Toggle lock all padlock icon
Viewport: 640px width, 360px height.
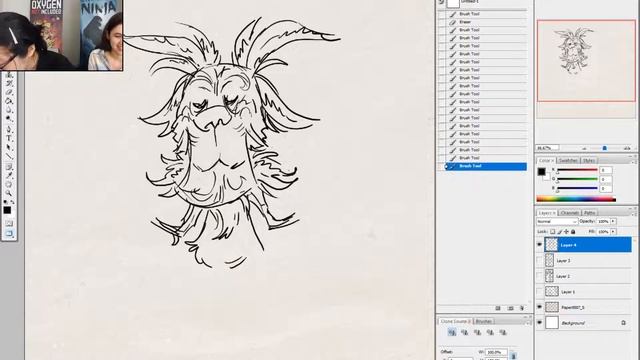[x=573, y=232]
